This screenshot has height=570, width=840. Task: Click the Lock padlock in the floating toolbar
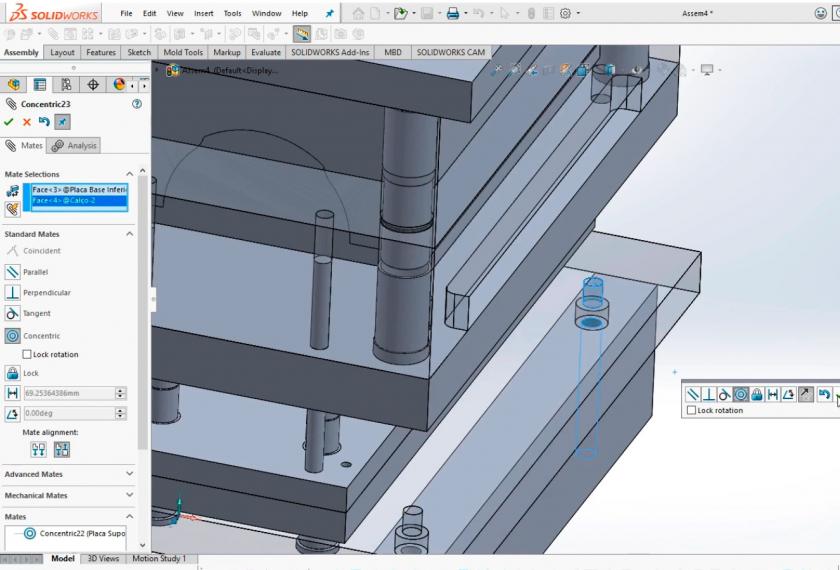coord(757,395)
